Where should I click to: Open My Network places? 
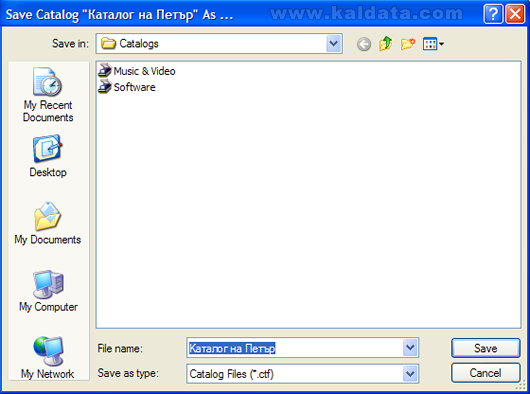point(48,358)
